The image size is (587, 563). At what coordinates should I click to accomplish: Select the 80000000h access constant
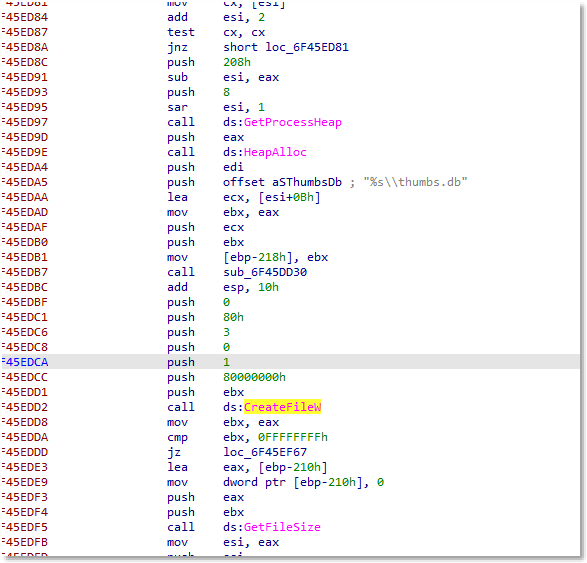(255, 377)
